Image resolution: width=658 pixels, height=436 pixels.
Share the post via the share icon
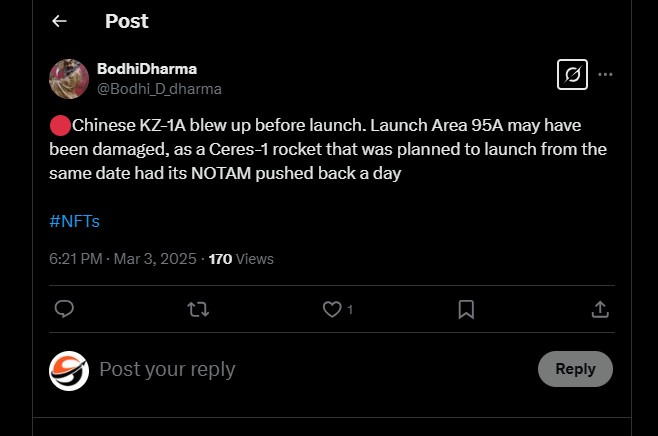(x=600, y=309)
